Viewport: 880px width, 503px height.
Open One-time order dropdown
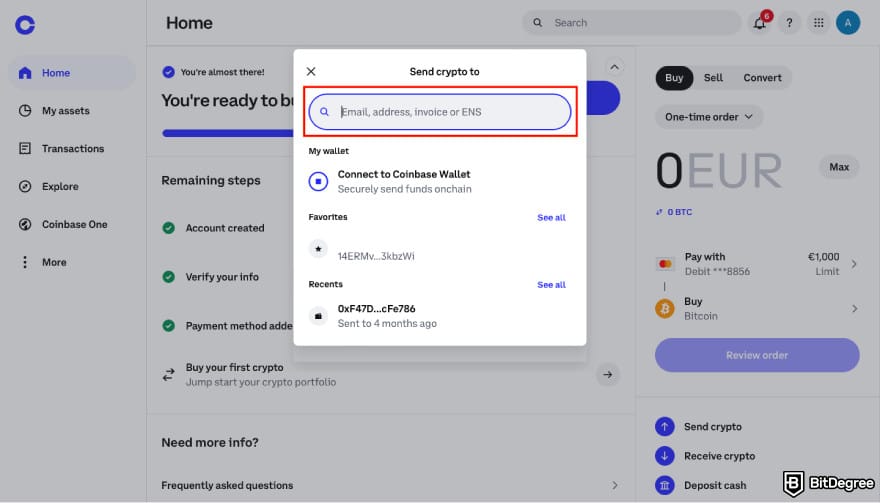click(709, 117)
